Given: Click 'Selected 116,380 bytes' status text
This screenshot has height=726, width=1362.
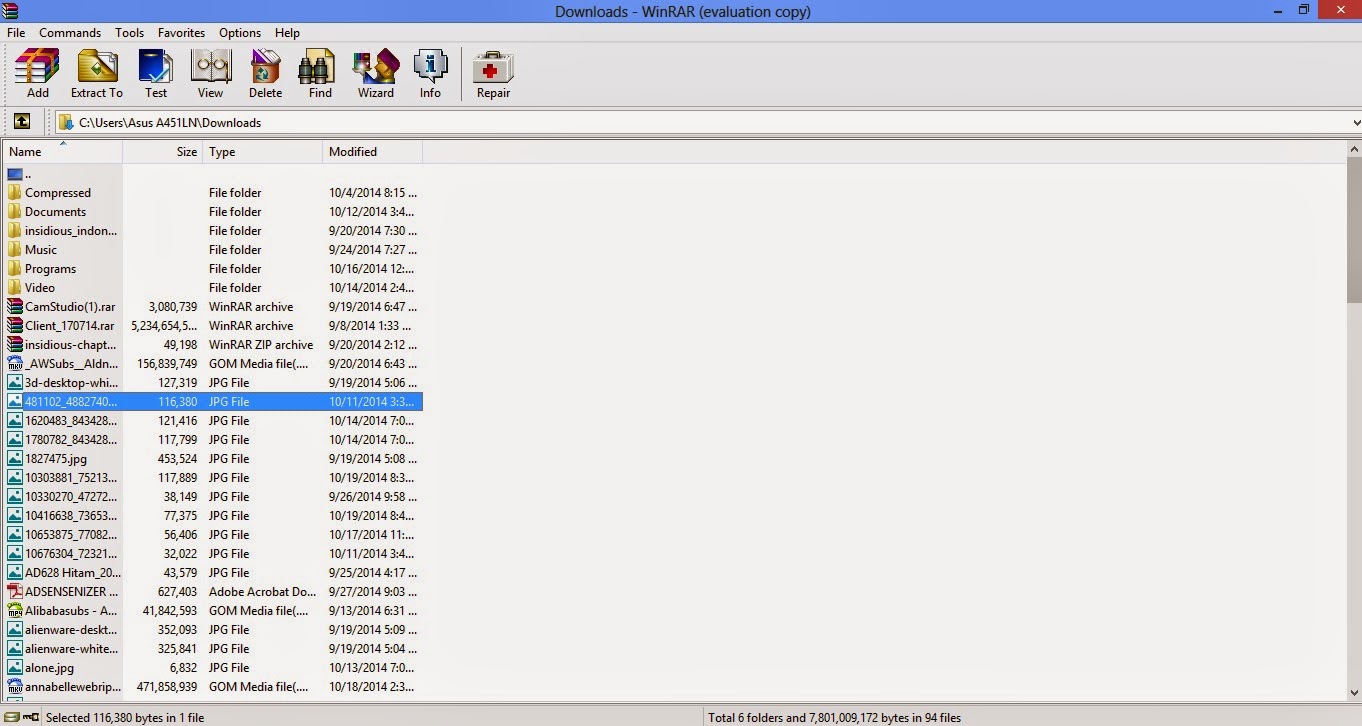Looking at the screenshot, I should coord(125,717).
